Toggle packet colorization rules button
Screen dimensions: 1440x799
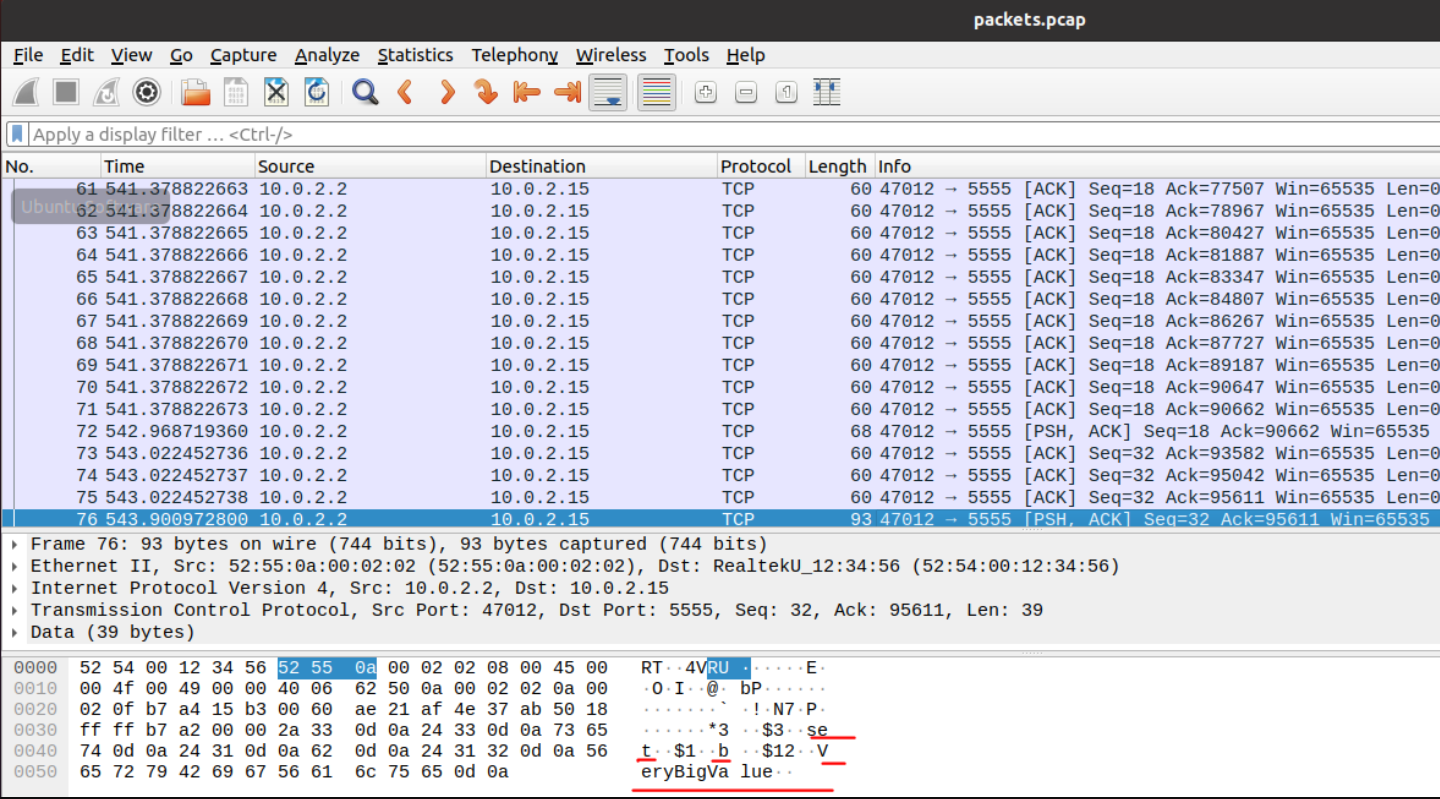[656, 93]
